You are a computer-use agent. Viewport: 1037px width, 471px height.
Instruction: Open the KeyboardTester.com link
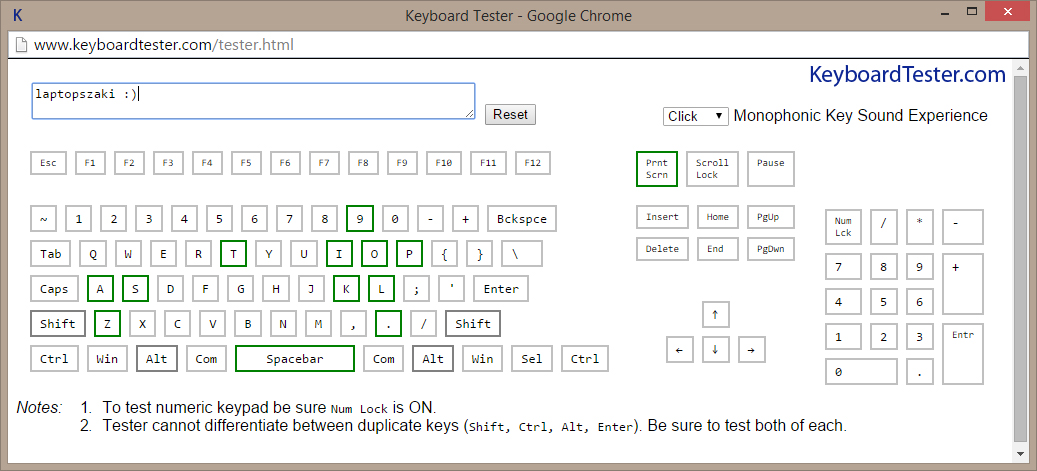click(x=906, y=75)
